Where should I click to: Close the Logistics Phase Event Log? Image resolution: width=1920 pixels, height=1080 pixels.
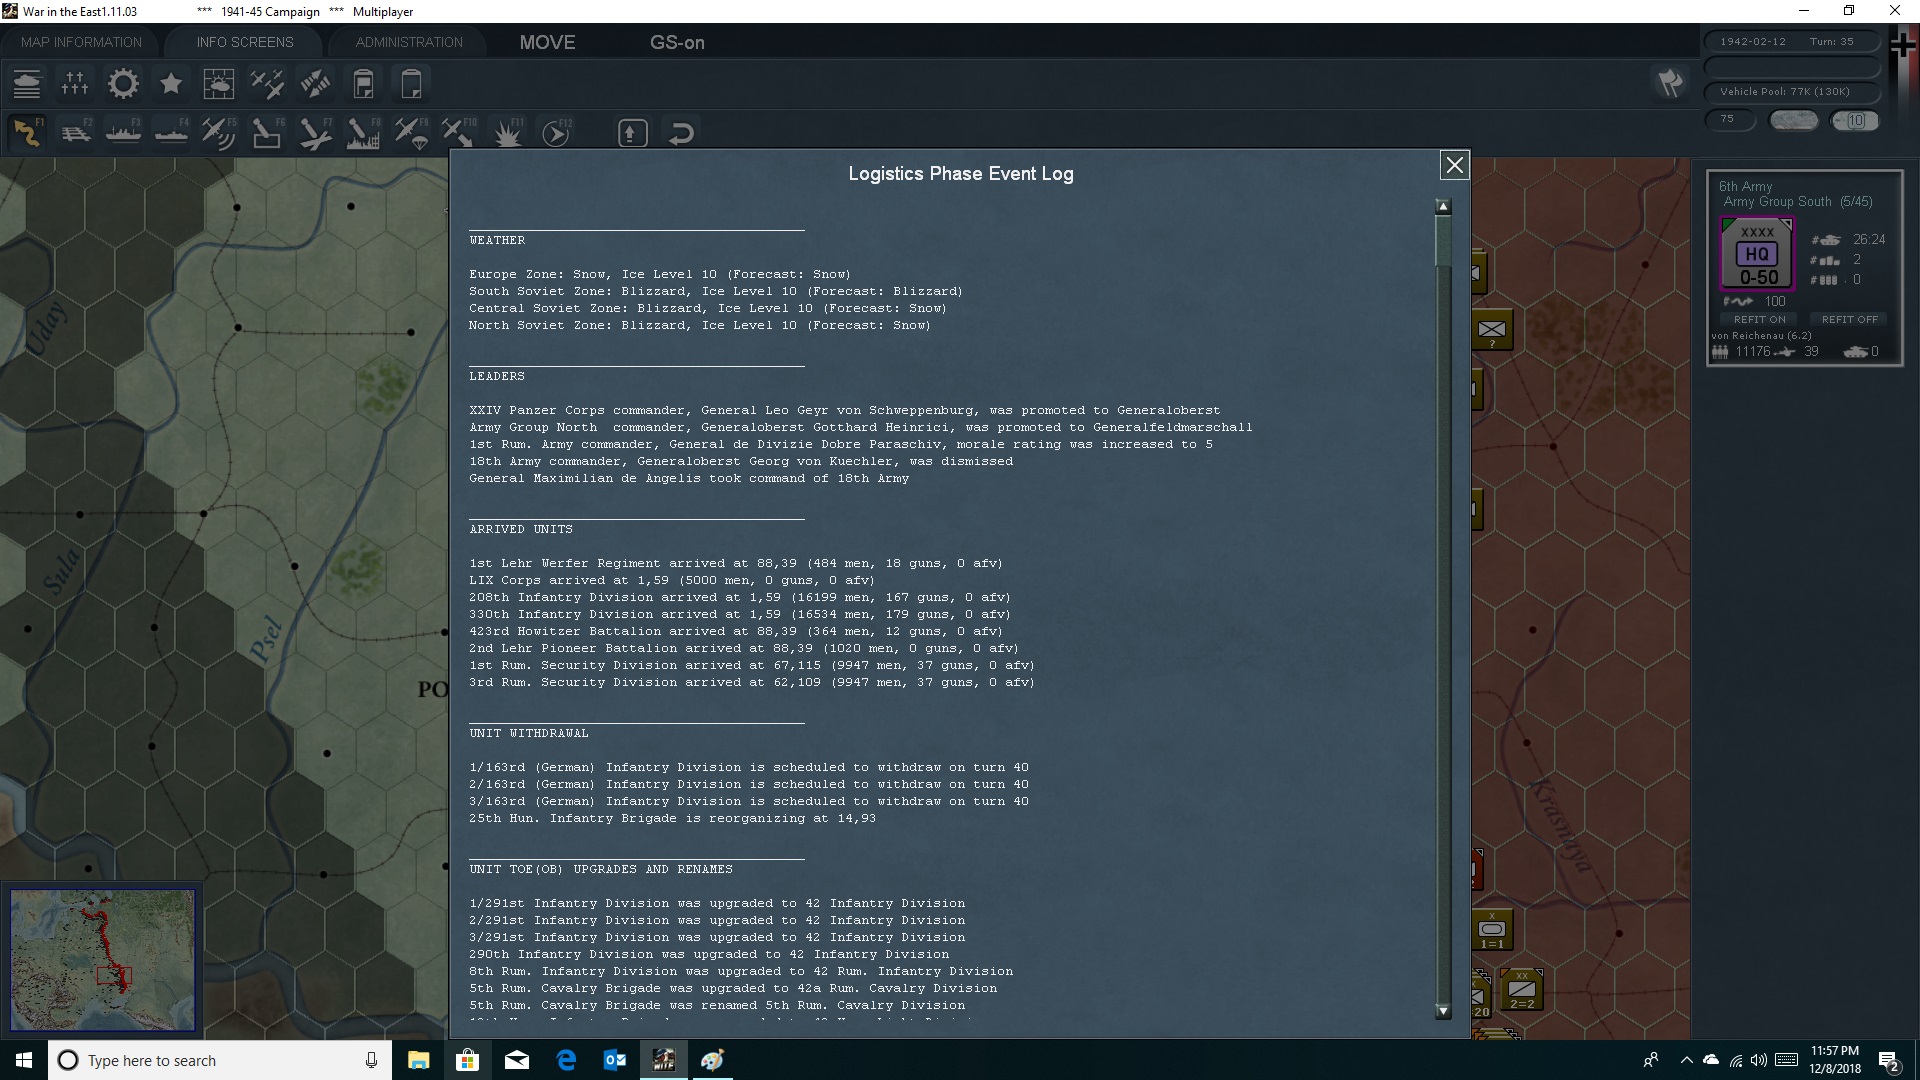1454,165
